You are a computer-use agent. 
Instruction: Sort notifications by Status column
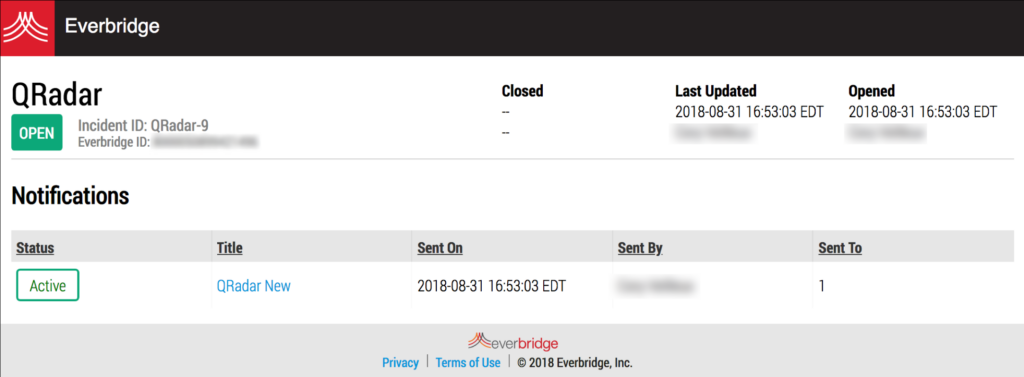tap(35, 248)
